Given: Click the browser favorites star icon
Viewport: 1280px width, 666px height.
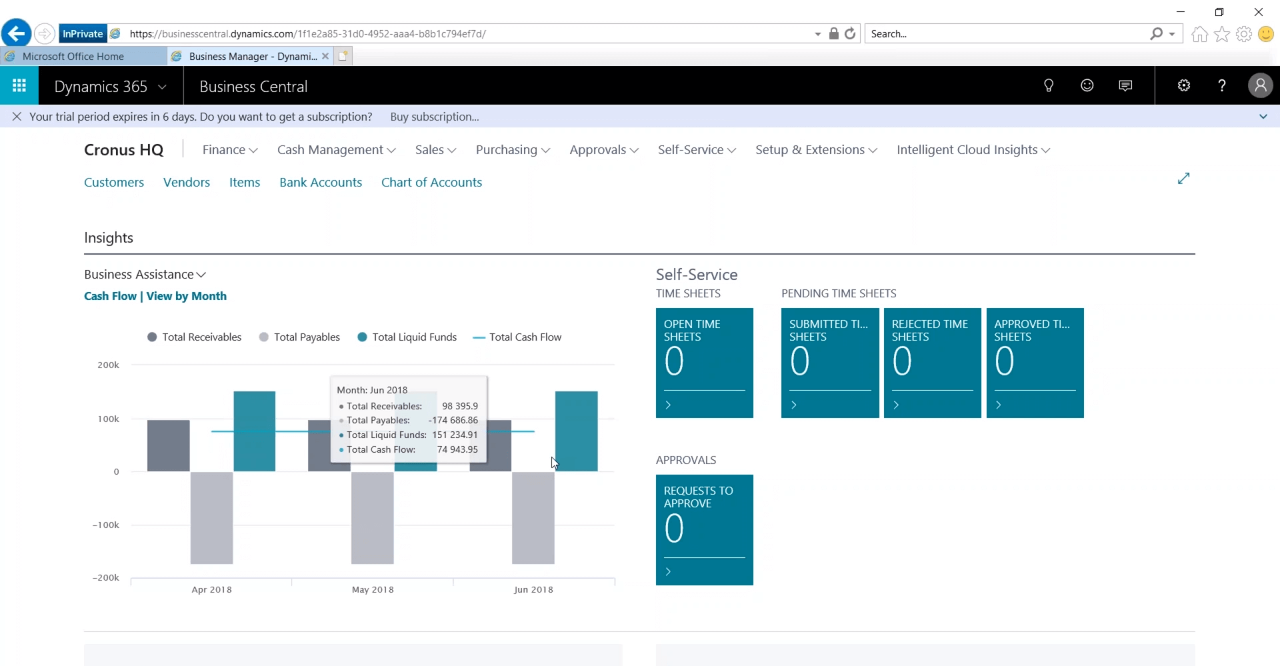Looking at the screenshot, I should 1222,34.
